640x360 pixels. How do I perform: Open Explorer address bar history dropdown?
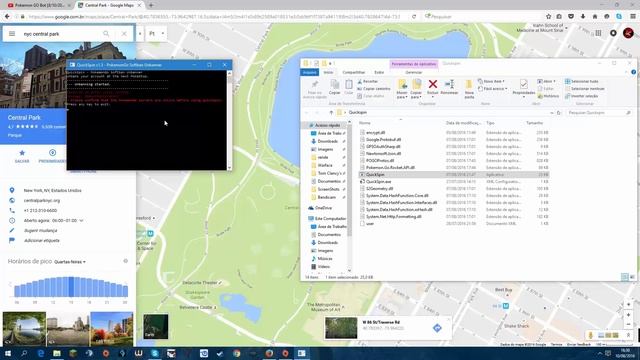552,113
